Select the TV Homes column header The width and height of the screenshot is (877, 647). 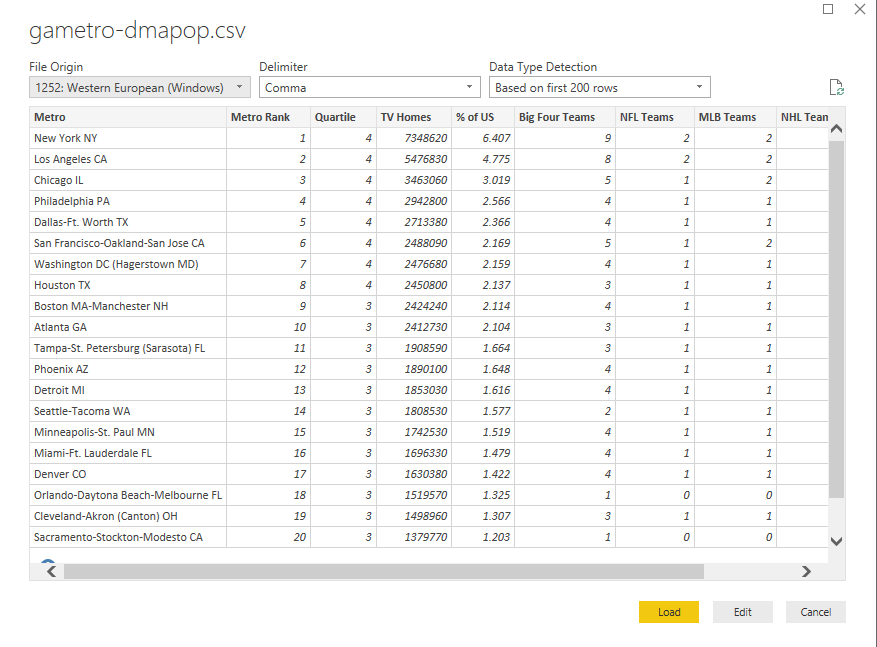pyautogui.click(x=414, y=117)
